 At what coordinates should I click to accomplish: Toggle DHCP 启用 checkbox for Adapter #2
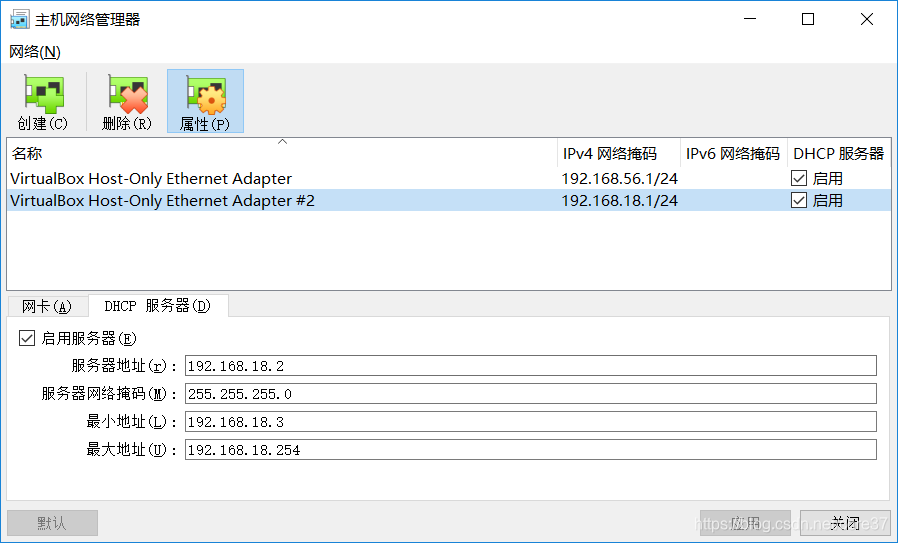pos(799,200)
